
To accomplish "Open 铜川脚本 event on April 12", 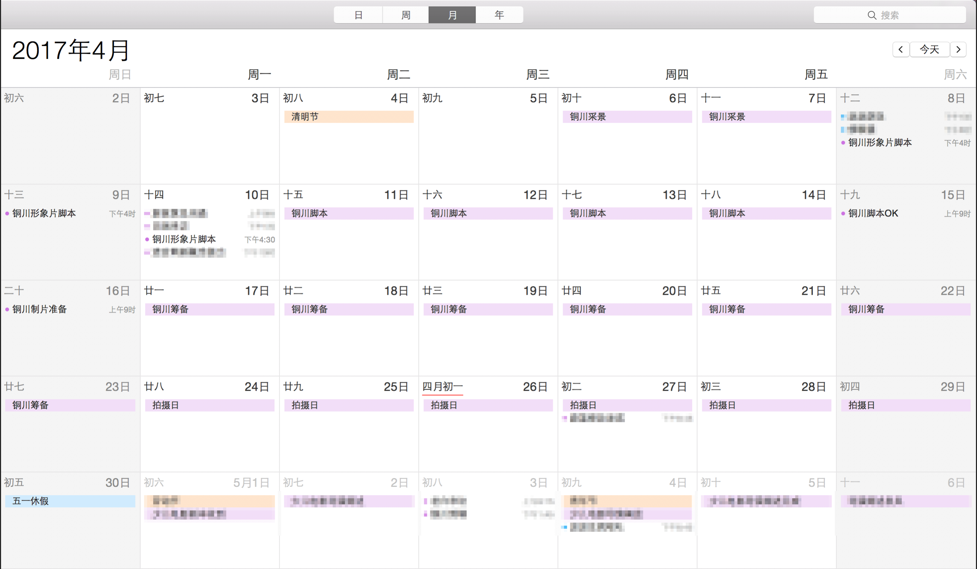I will pos(488,213).
